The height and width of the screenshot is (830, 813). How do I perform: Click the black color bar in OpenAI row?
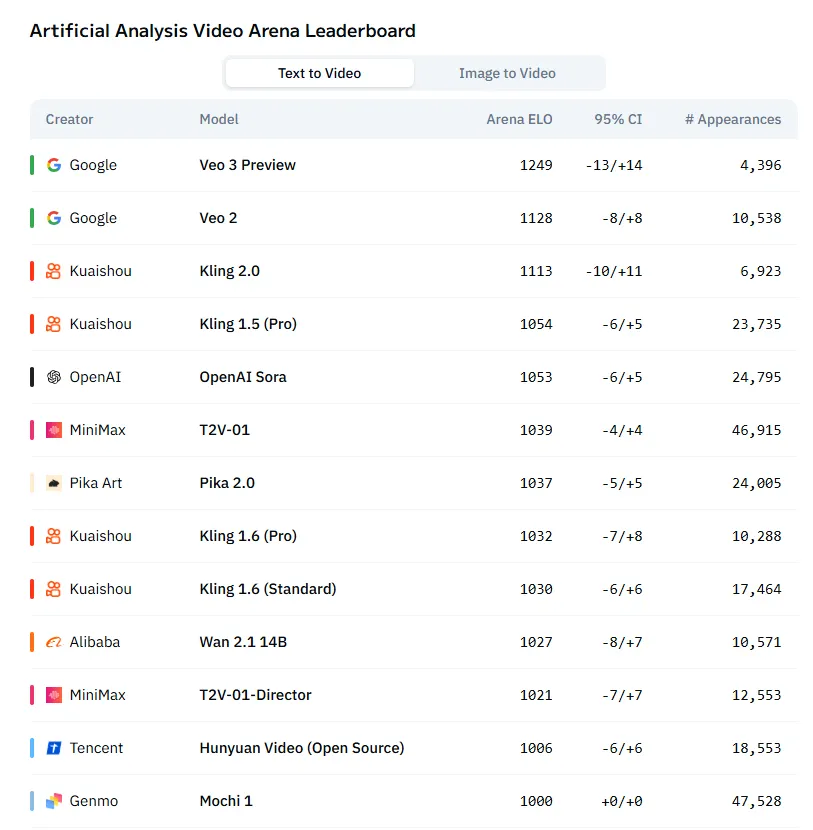tap(32, 377)
